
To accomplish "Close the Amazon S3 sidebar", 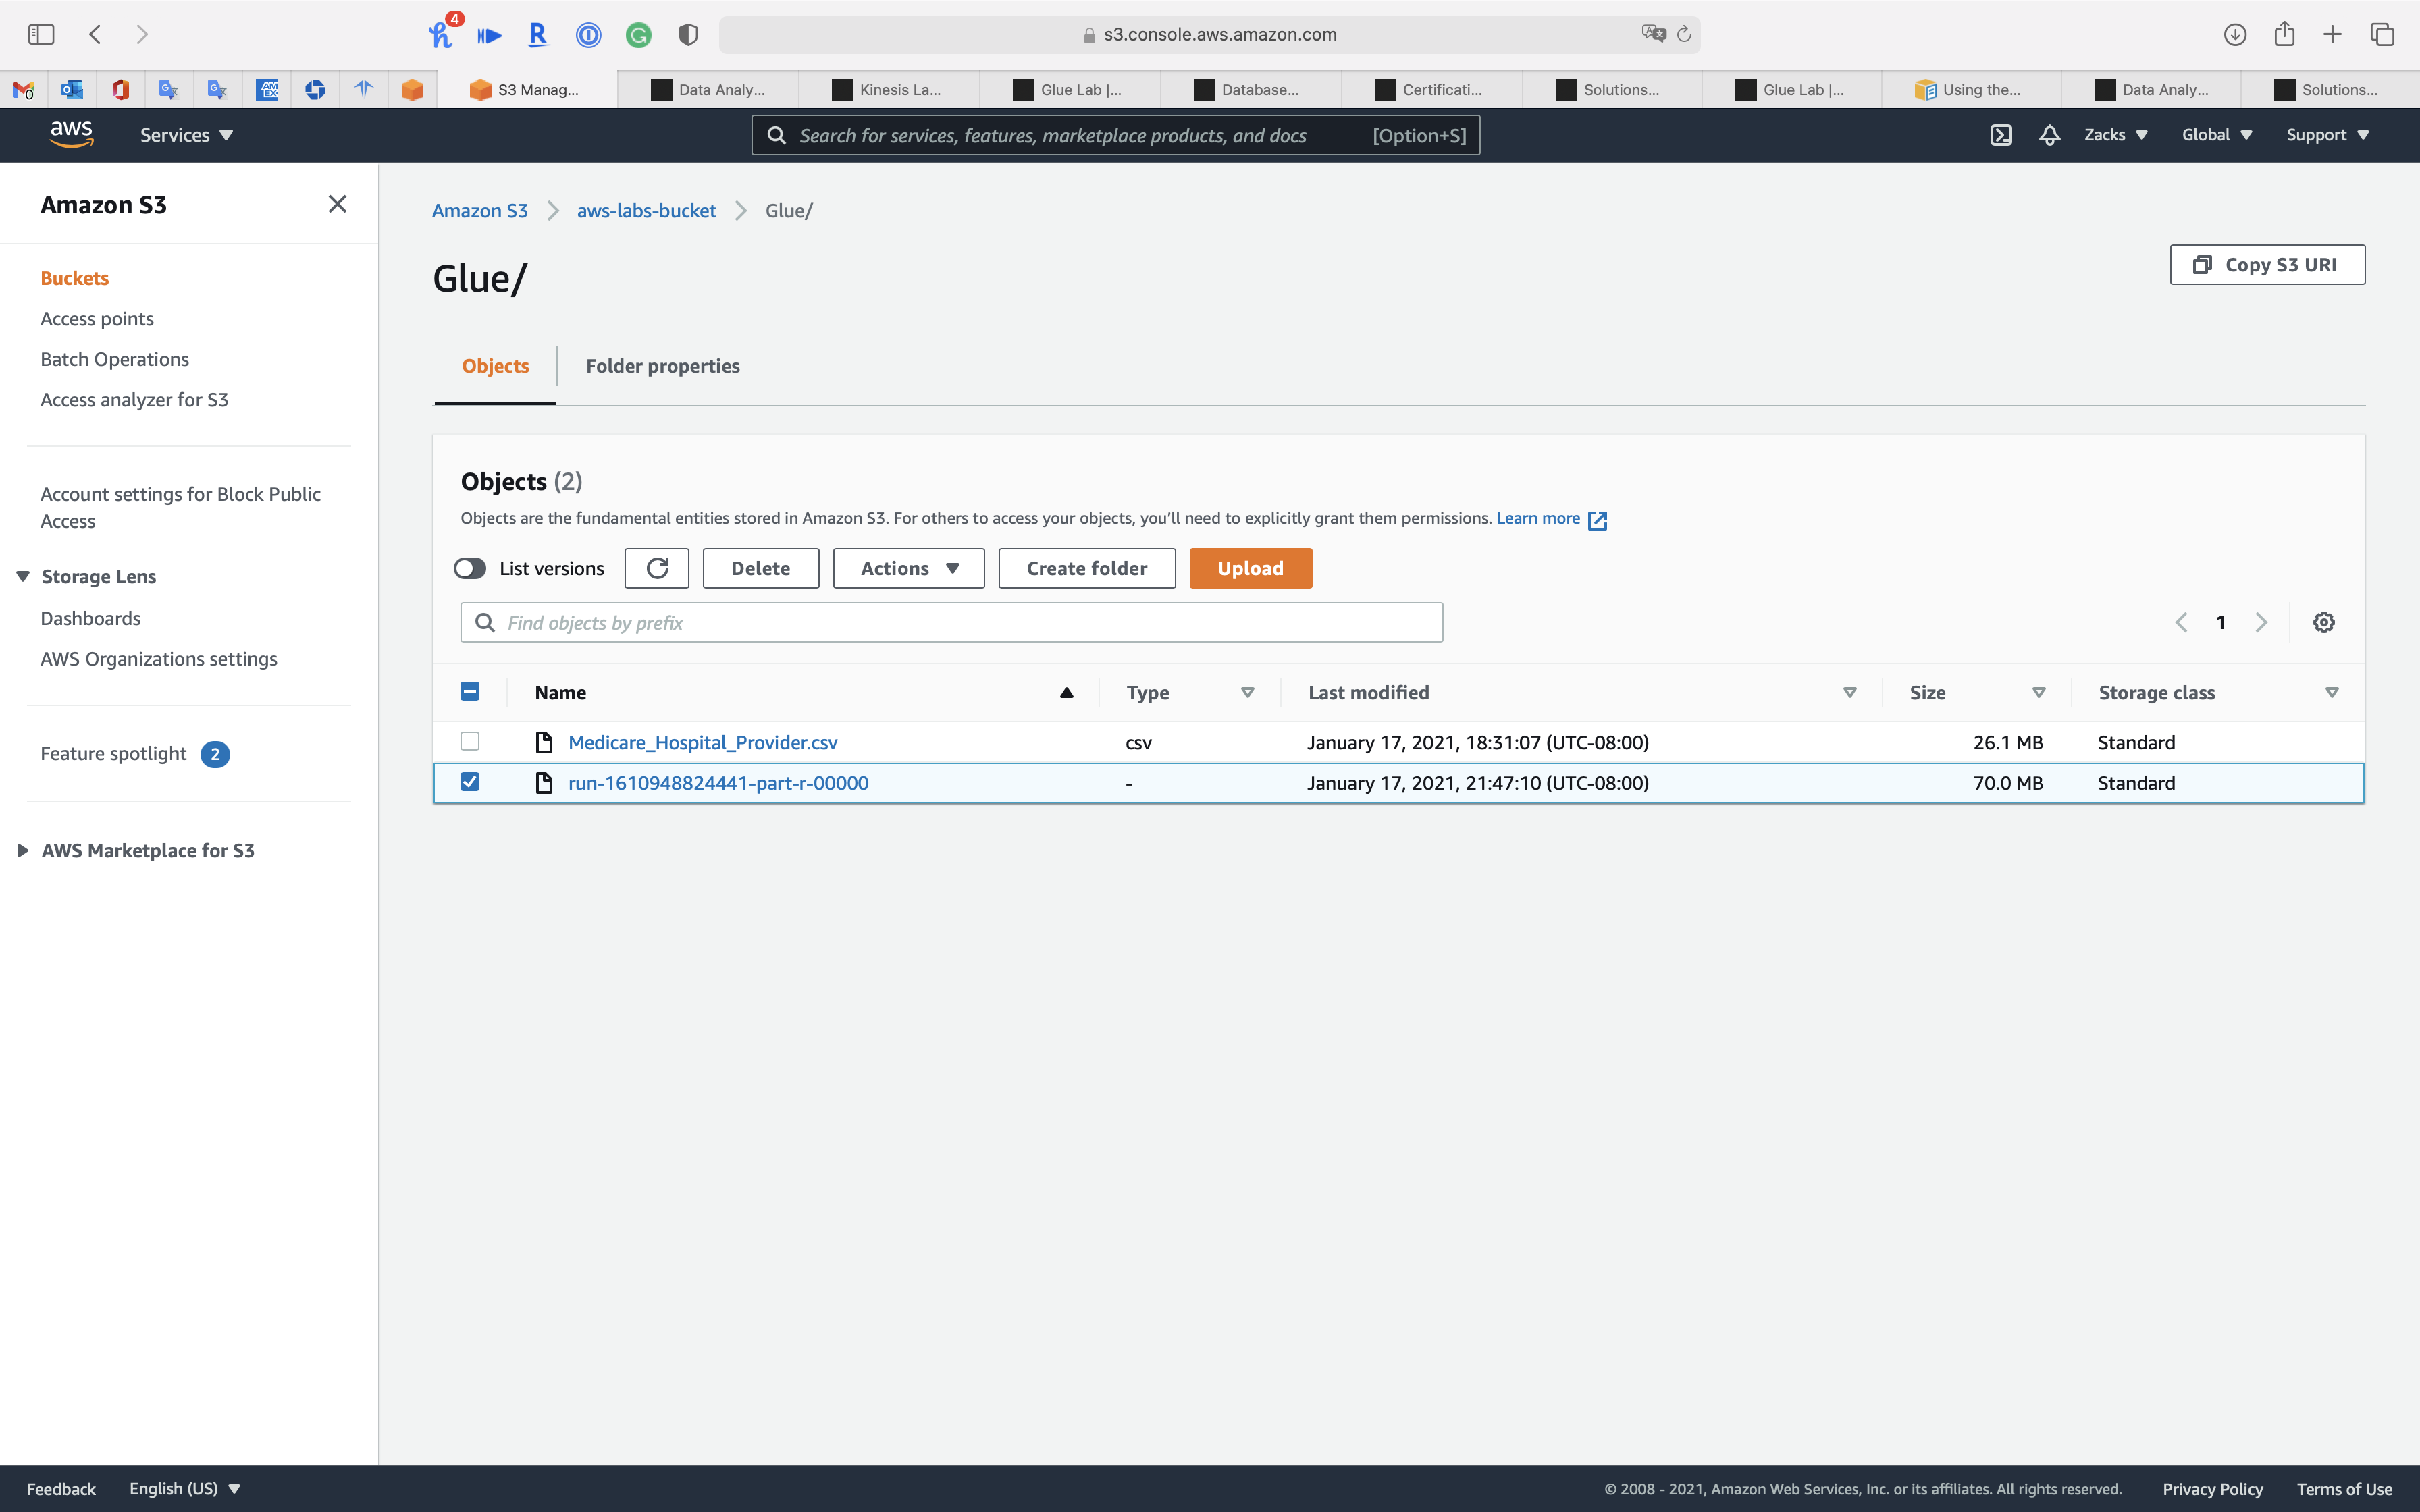I will point(337,204).
